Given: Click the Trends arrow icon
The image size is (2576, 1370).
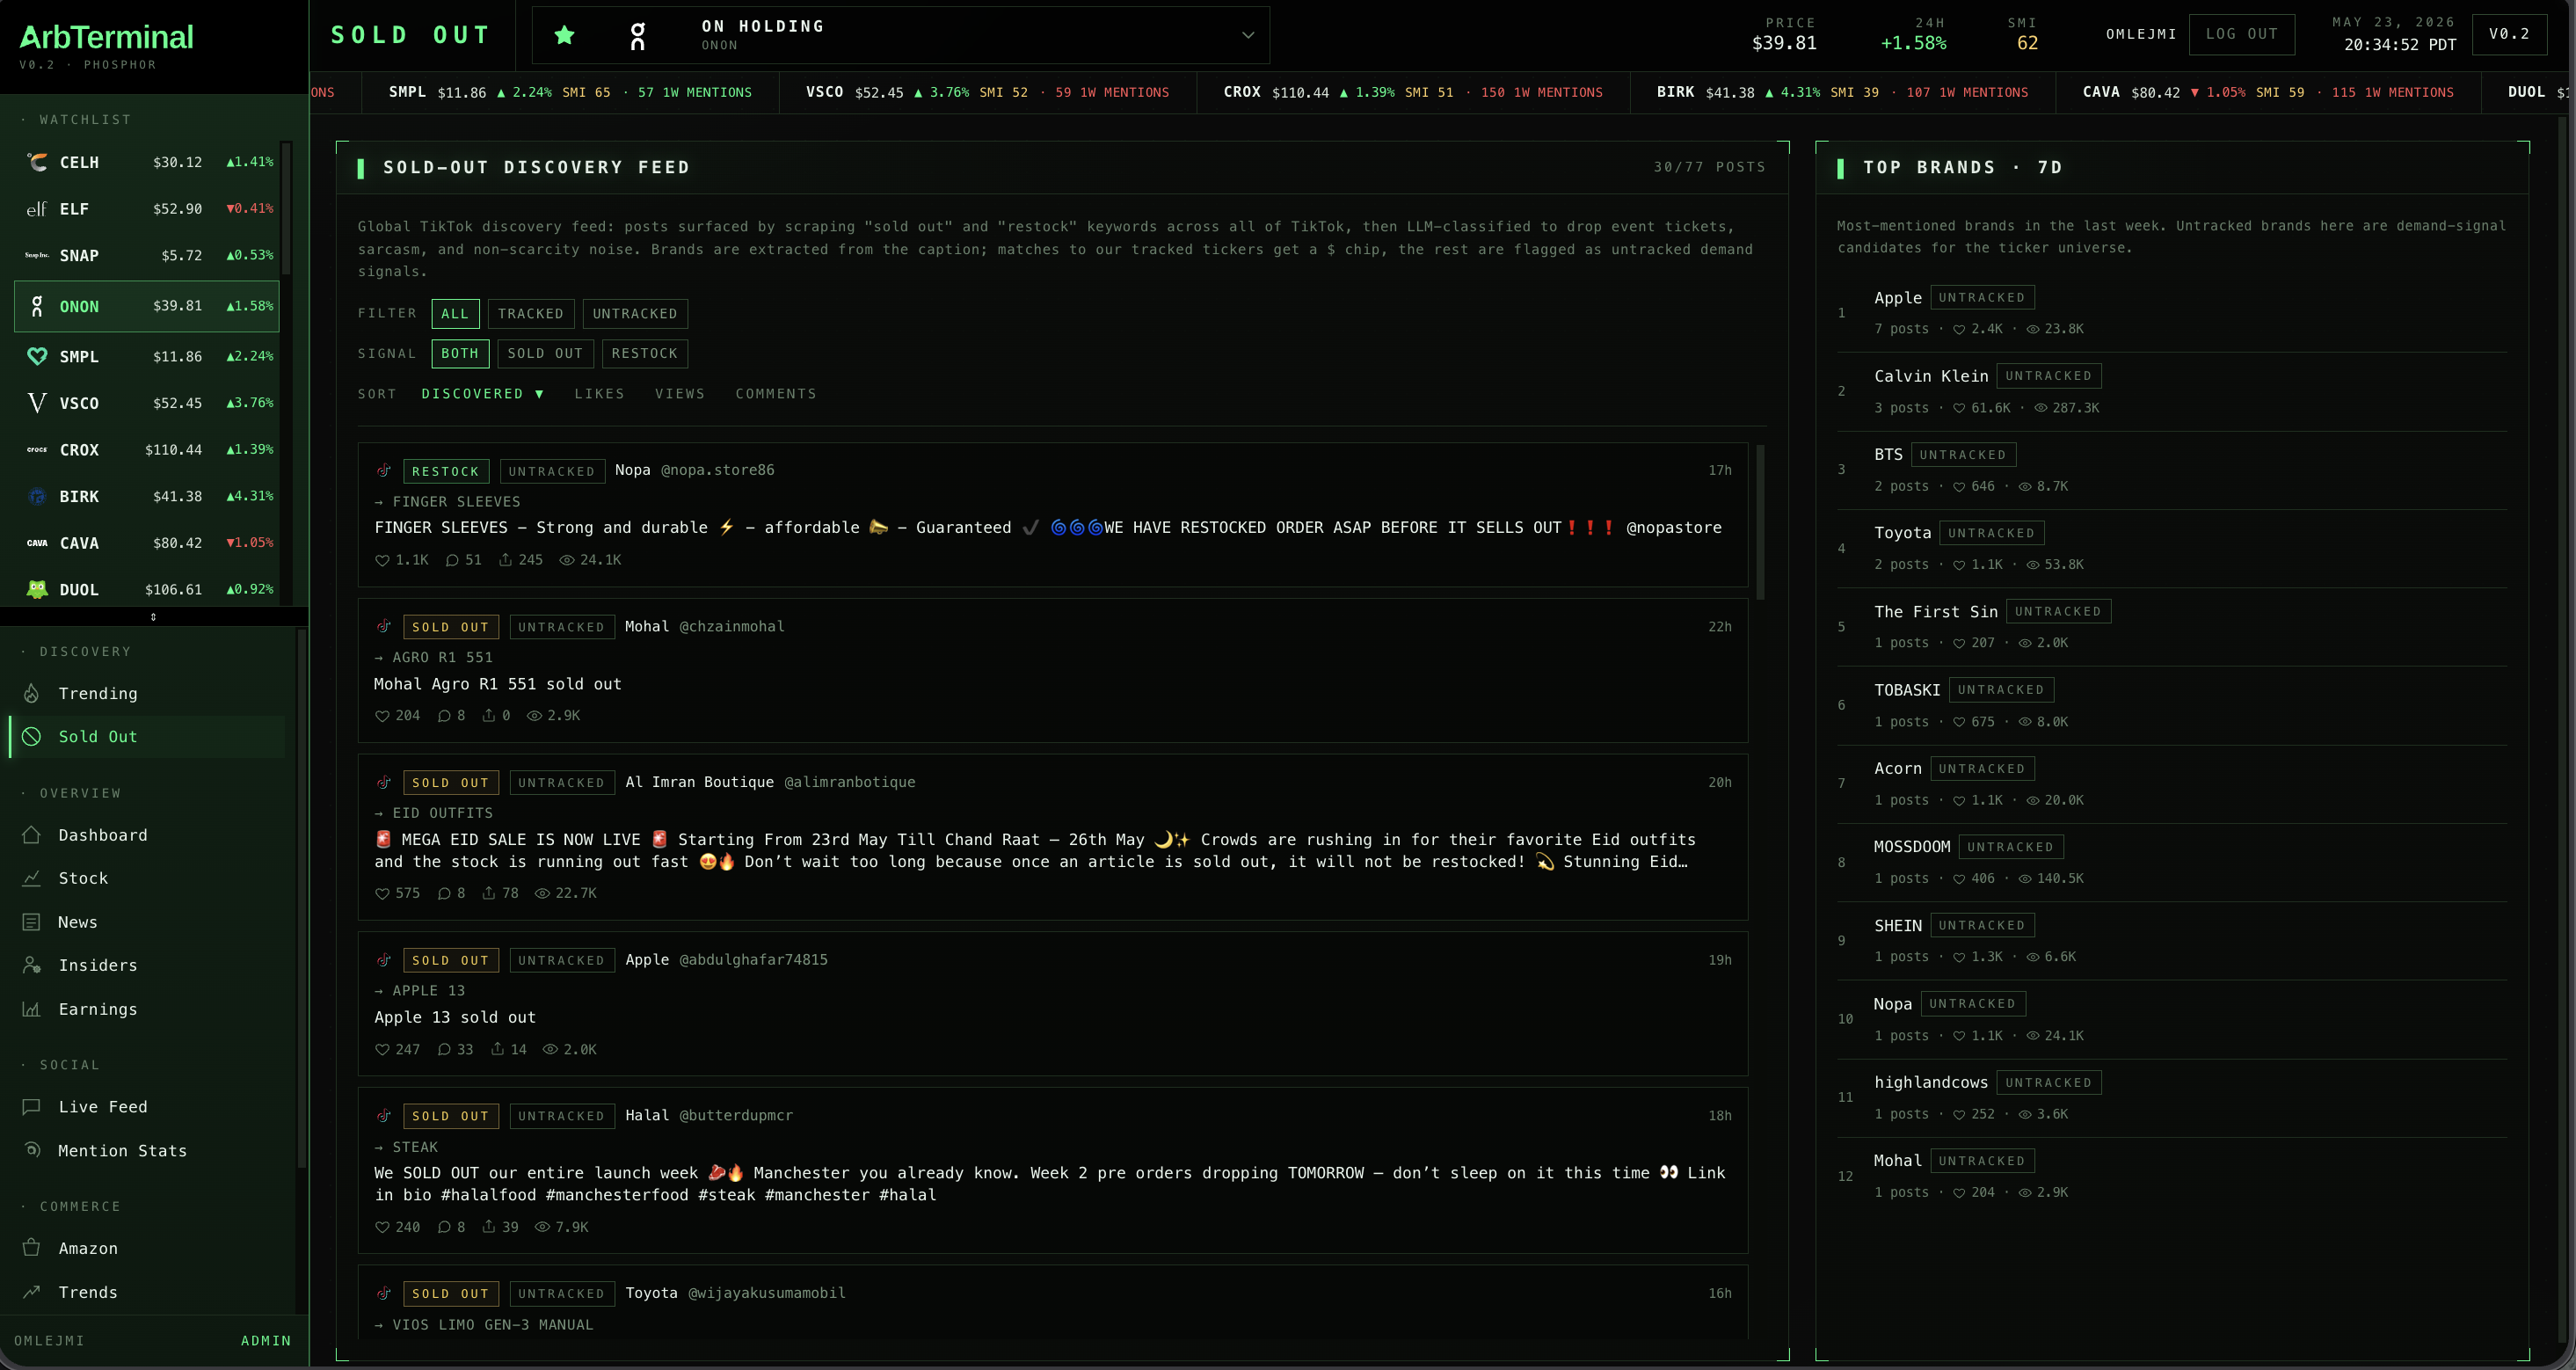Looking at the screenshot, I should (x=31, y=1292).
